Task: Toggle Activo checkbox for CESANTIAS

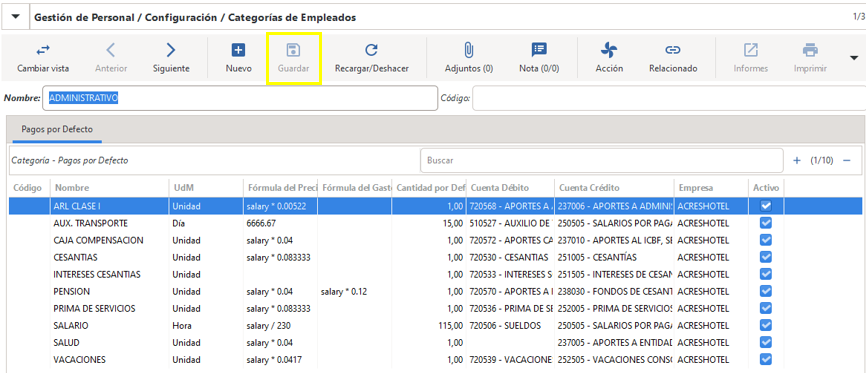Action: (766, 257)
